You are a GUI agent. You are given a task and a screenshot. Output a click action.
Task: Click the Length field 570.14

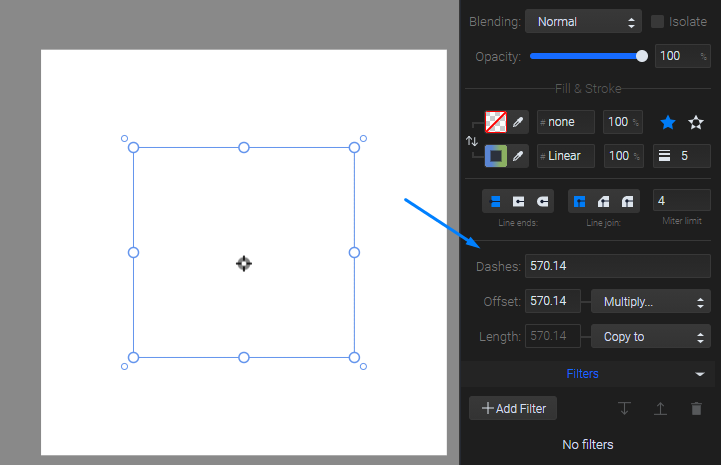click(x=553, y=336)
